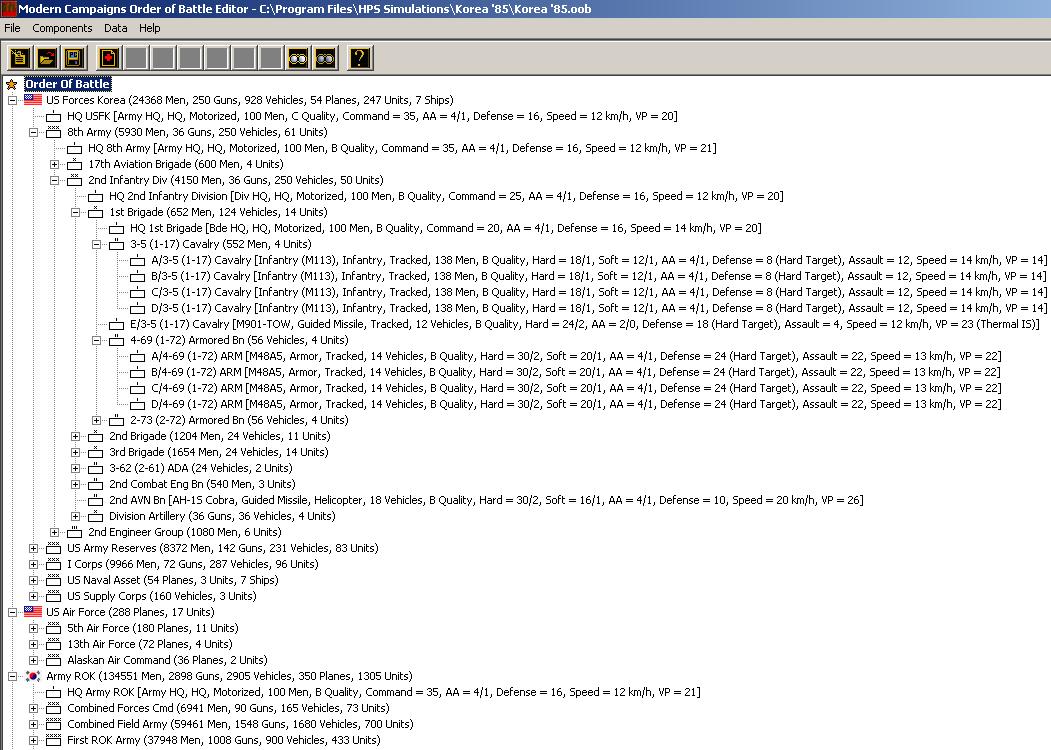Screen dimensions: 1051x750
Task: Click the question mark help icon
Action: pyautogui.click(x=360, y=58)
